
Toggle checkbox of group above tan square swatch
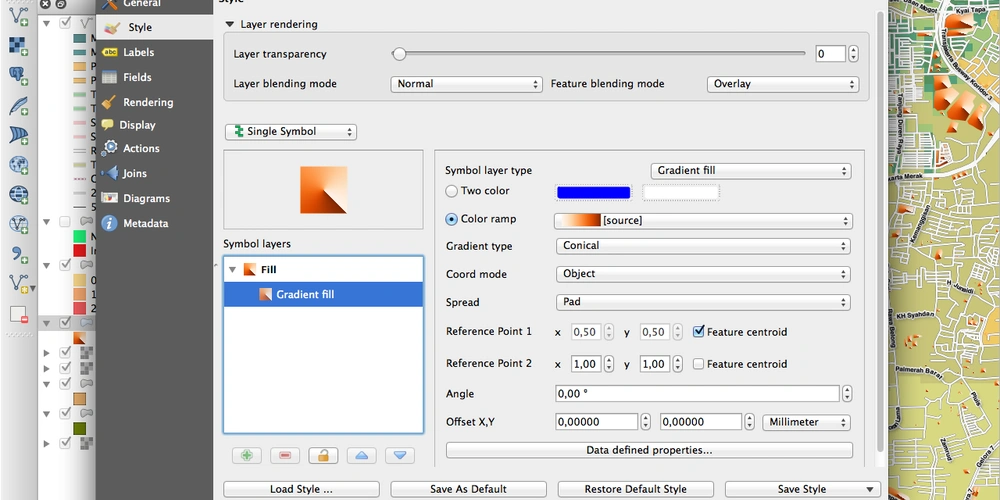pyautogui.click(x=65, y=383)
